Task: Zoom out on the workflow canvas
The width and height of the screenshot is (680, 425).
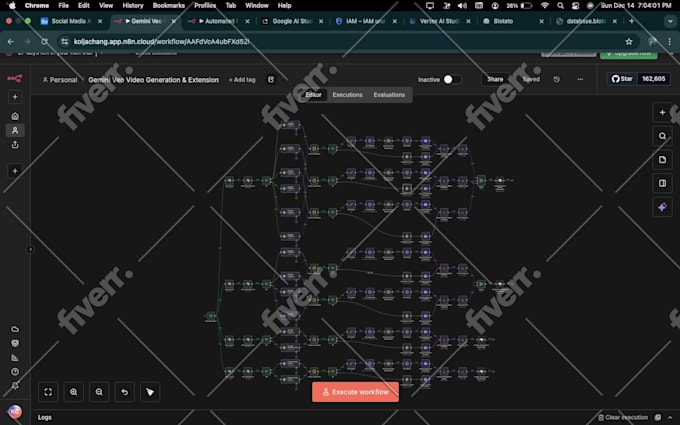Action: point(99,392)
